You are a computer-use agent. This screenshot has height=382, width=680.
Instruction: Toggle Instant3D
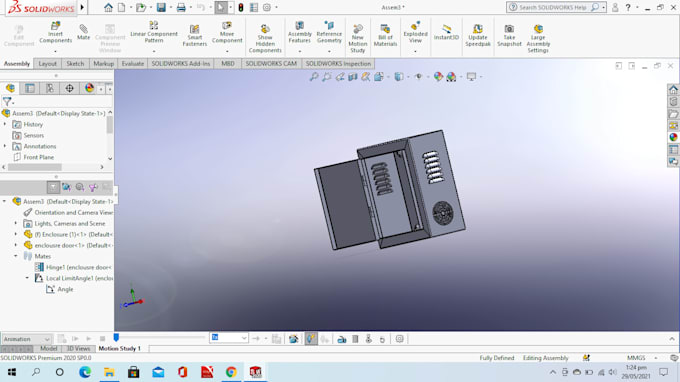[x=446, y=33]
